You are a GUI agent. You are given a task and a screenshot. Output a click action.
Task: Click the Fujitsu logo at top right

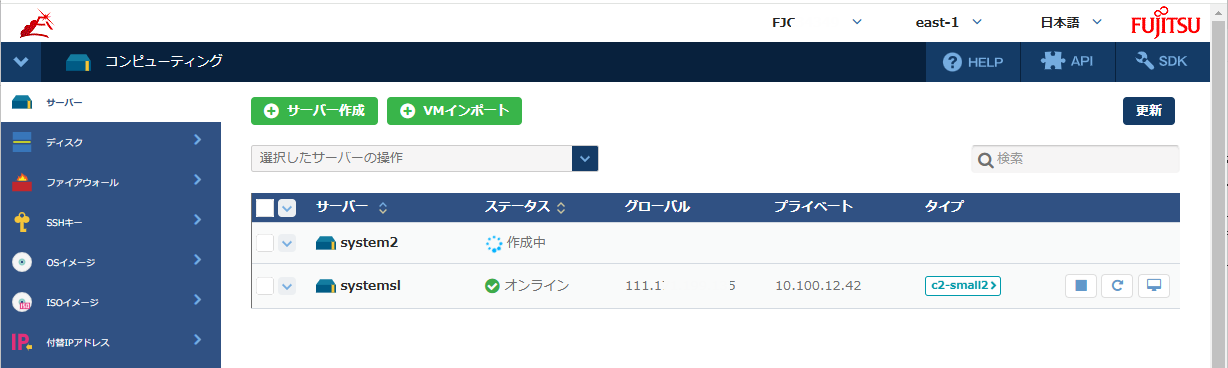coord(1164,23)
